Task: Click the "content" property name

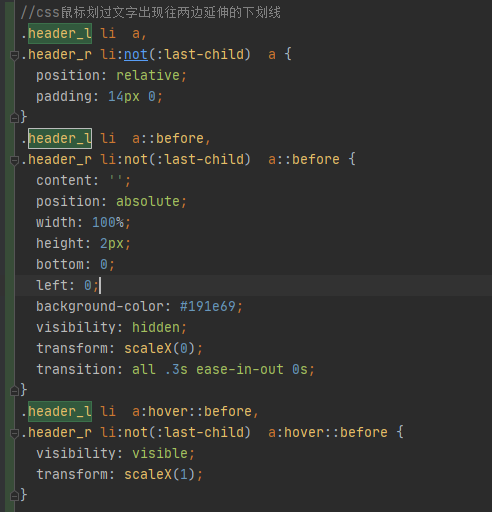Action: click(x=65, y=180)
